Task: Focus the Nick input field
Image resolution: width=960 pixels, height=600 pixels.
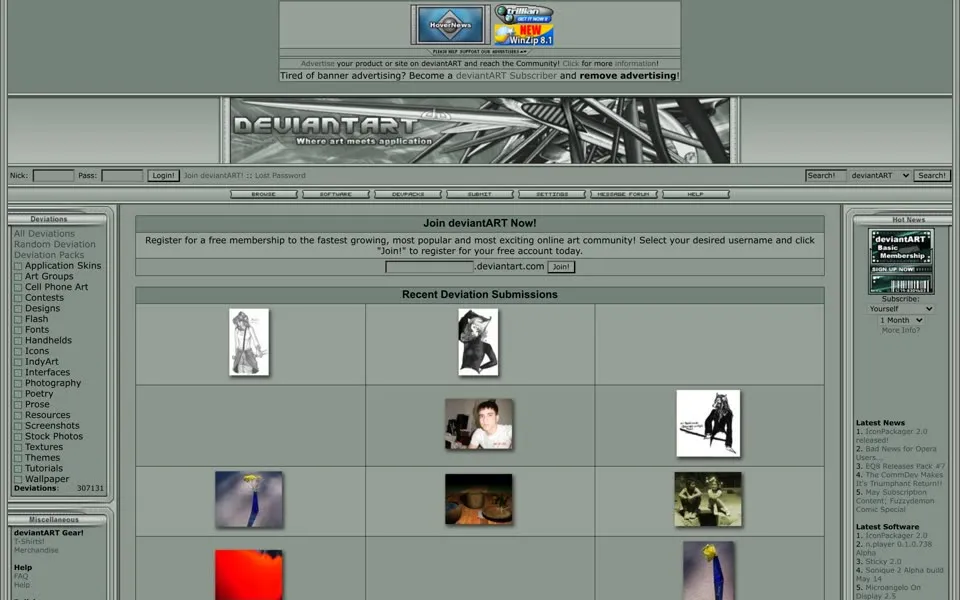Action: [x=53, y=176]
